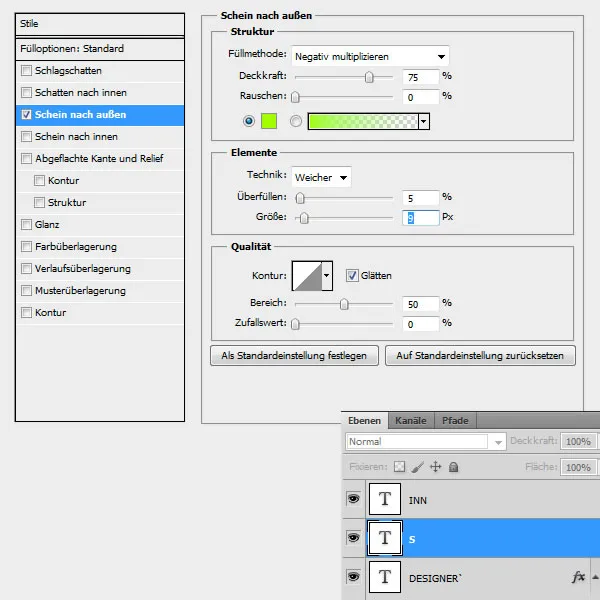Click the INN layer text thumbnail

pyautogui.click(x=385, y=499)
